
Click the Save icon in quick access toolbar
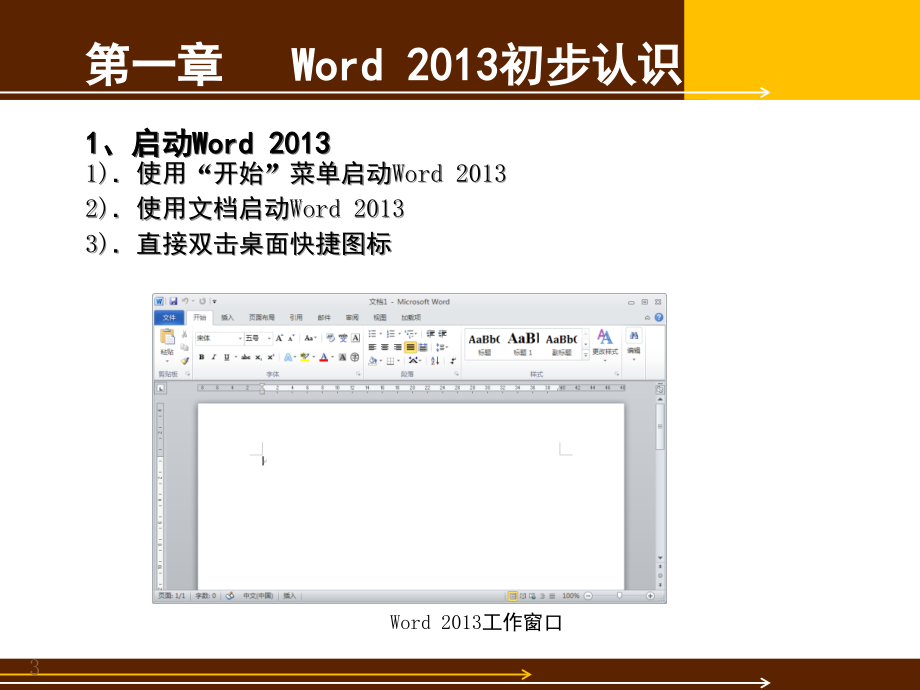pyautogui.click(x=173, y=301)
